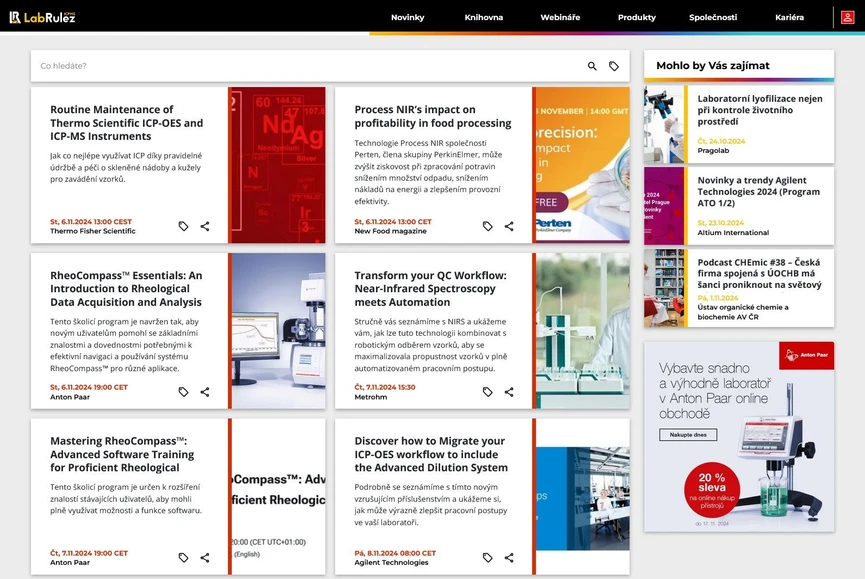Image resolution: width=865 pixels, height=579 pixels.
Task: Click date 'St, 6.11.2024 13:00 CEST'
Action: [x=91, y=222]
